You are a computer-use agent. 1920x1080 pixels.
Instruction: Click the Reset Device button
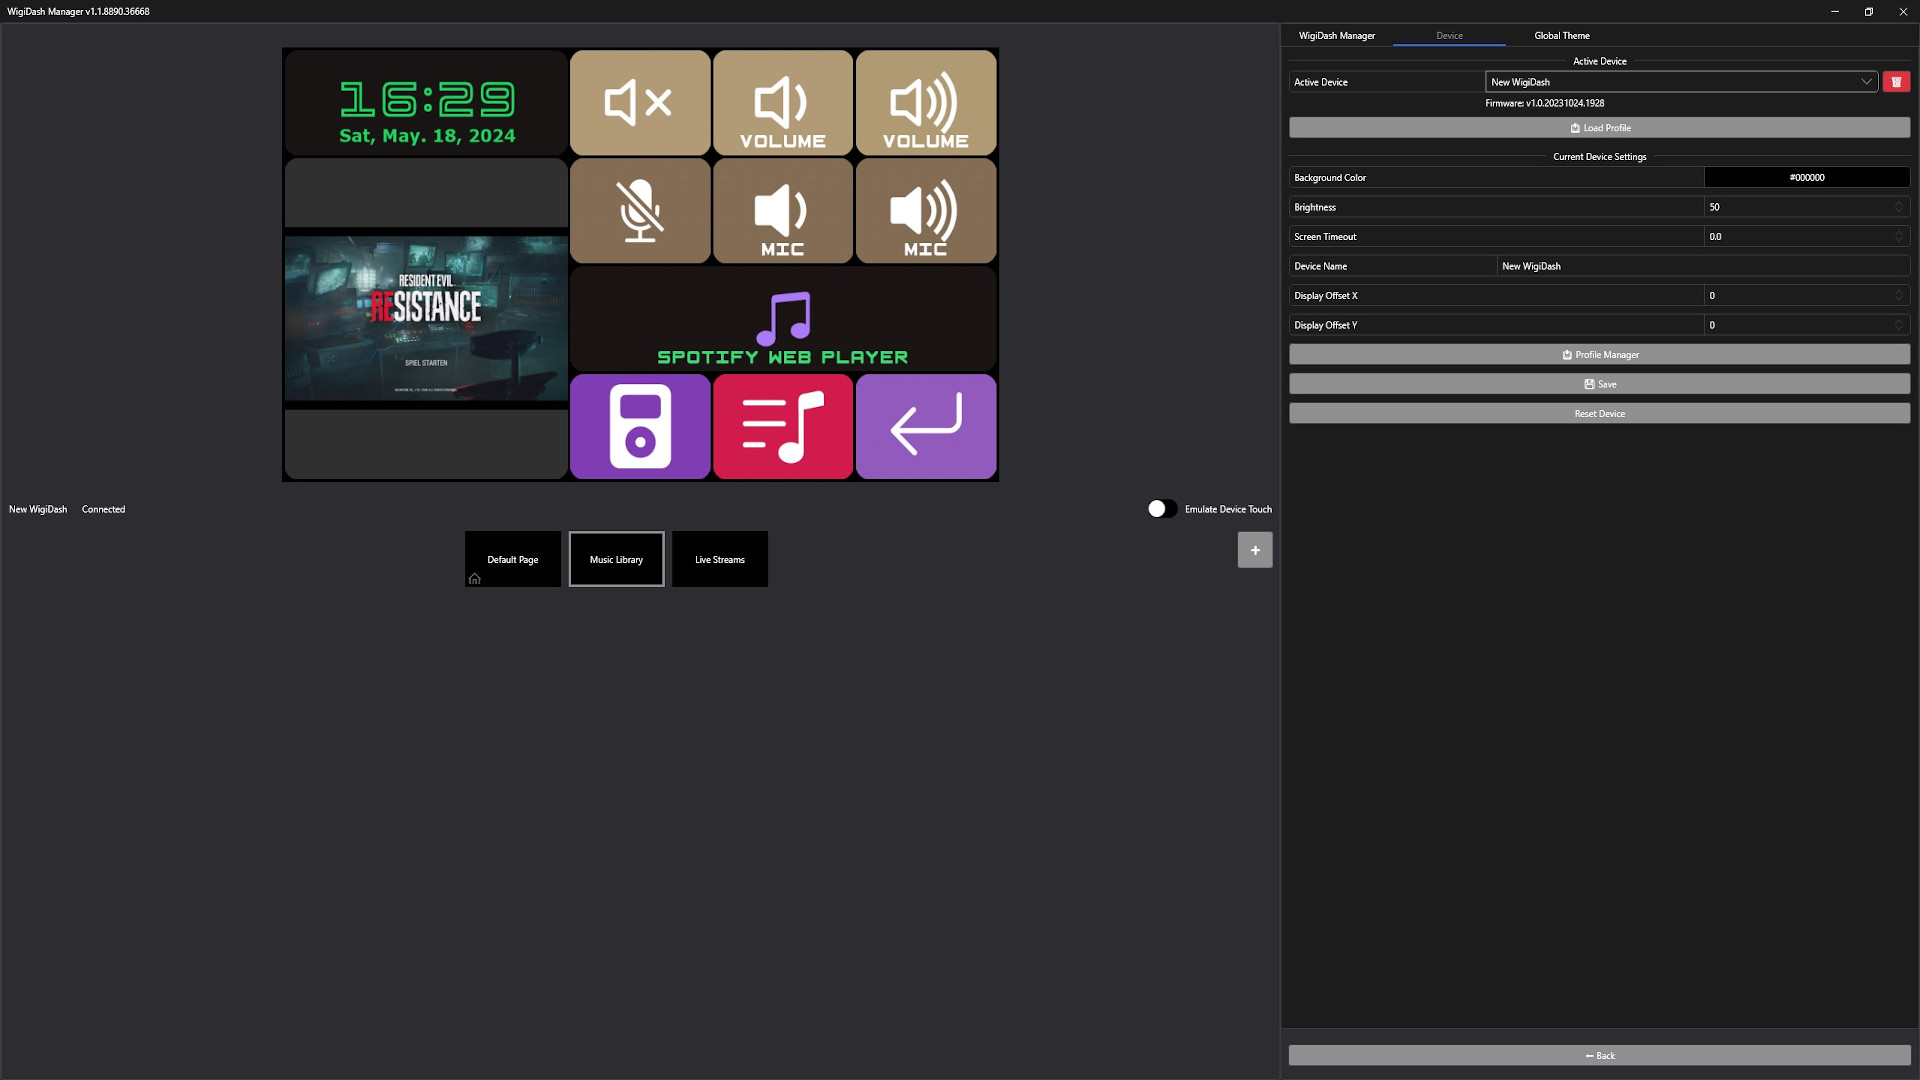[1599, 414]
